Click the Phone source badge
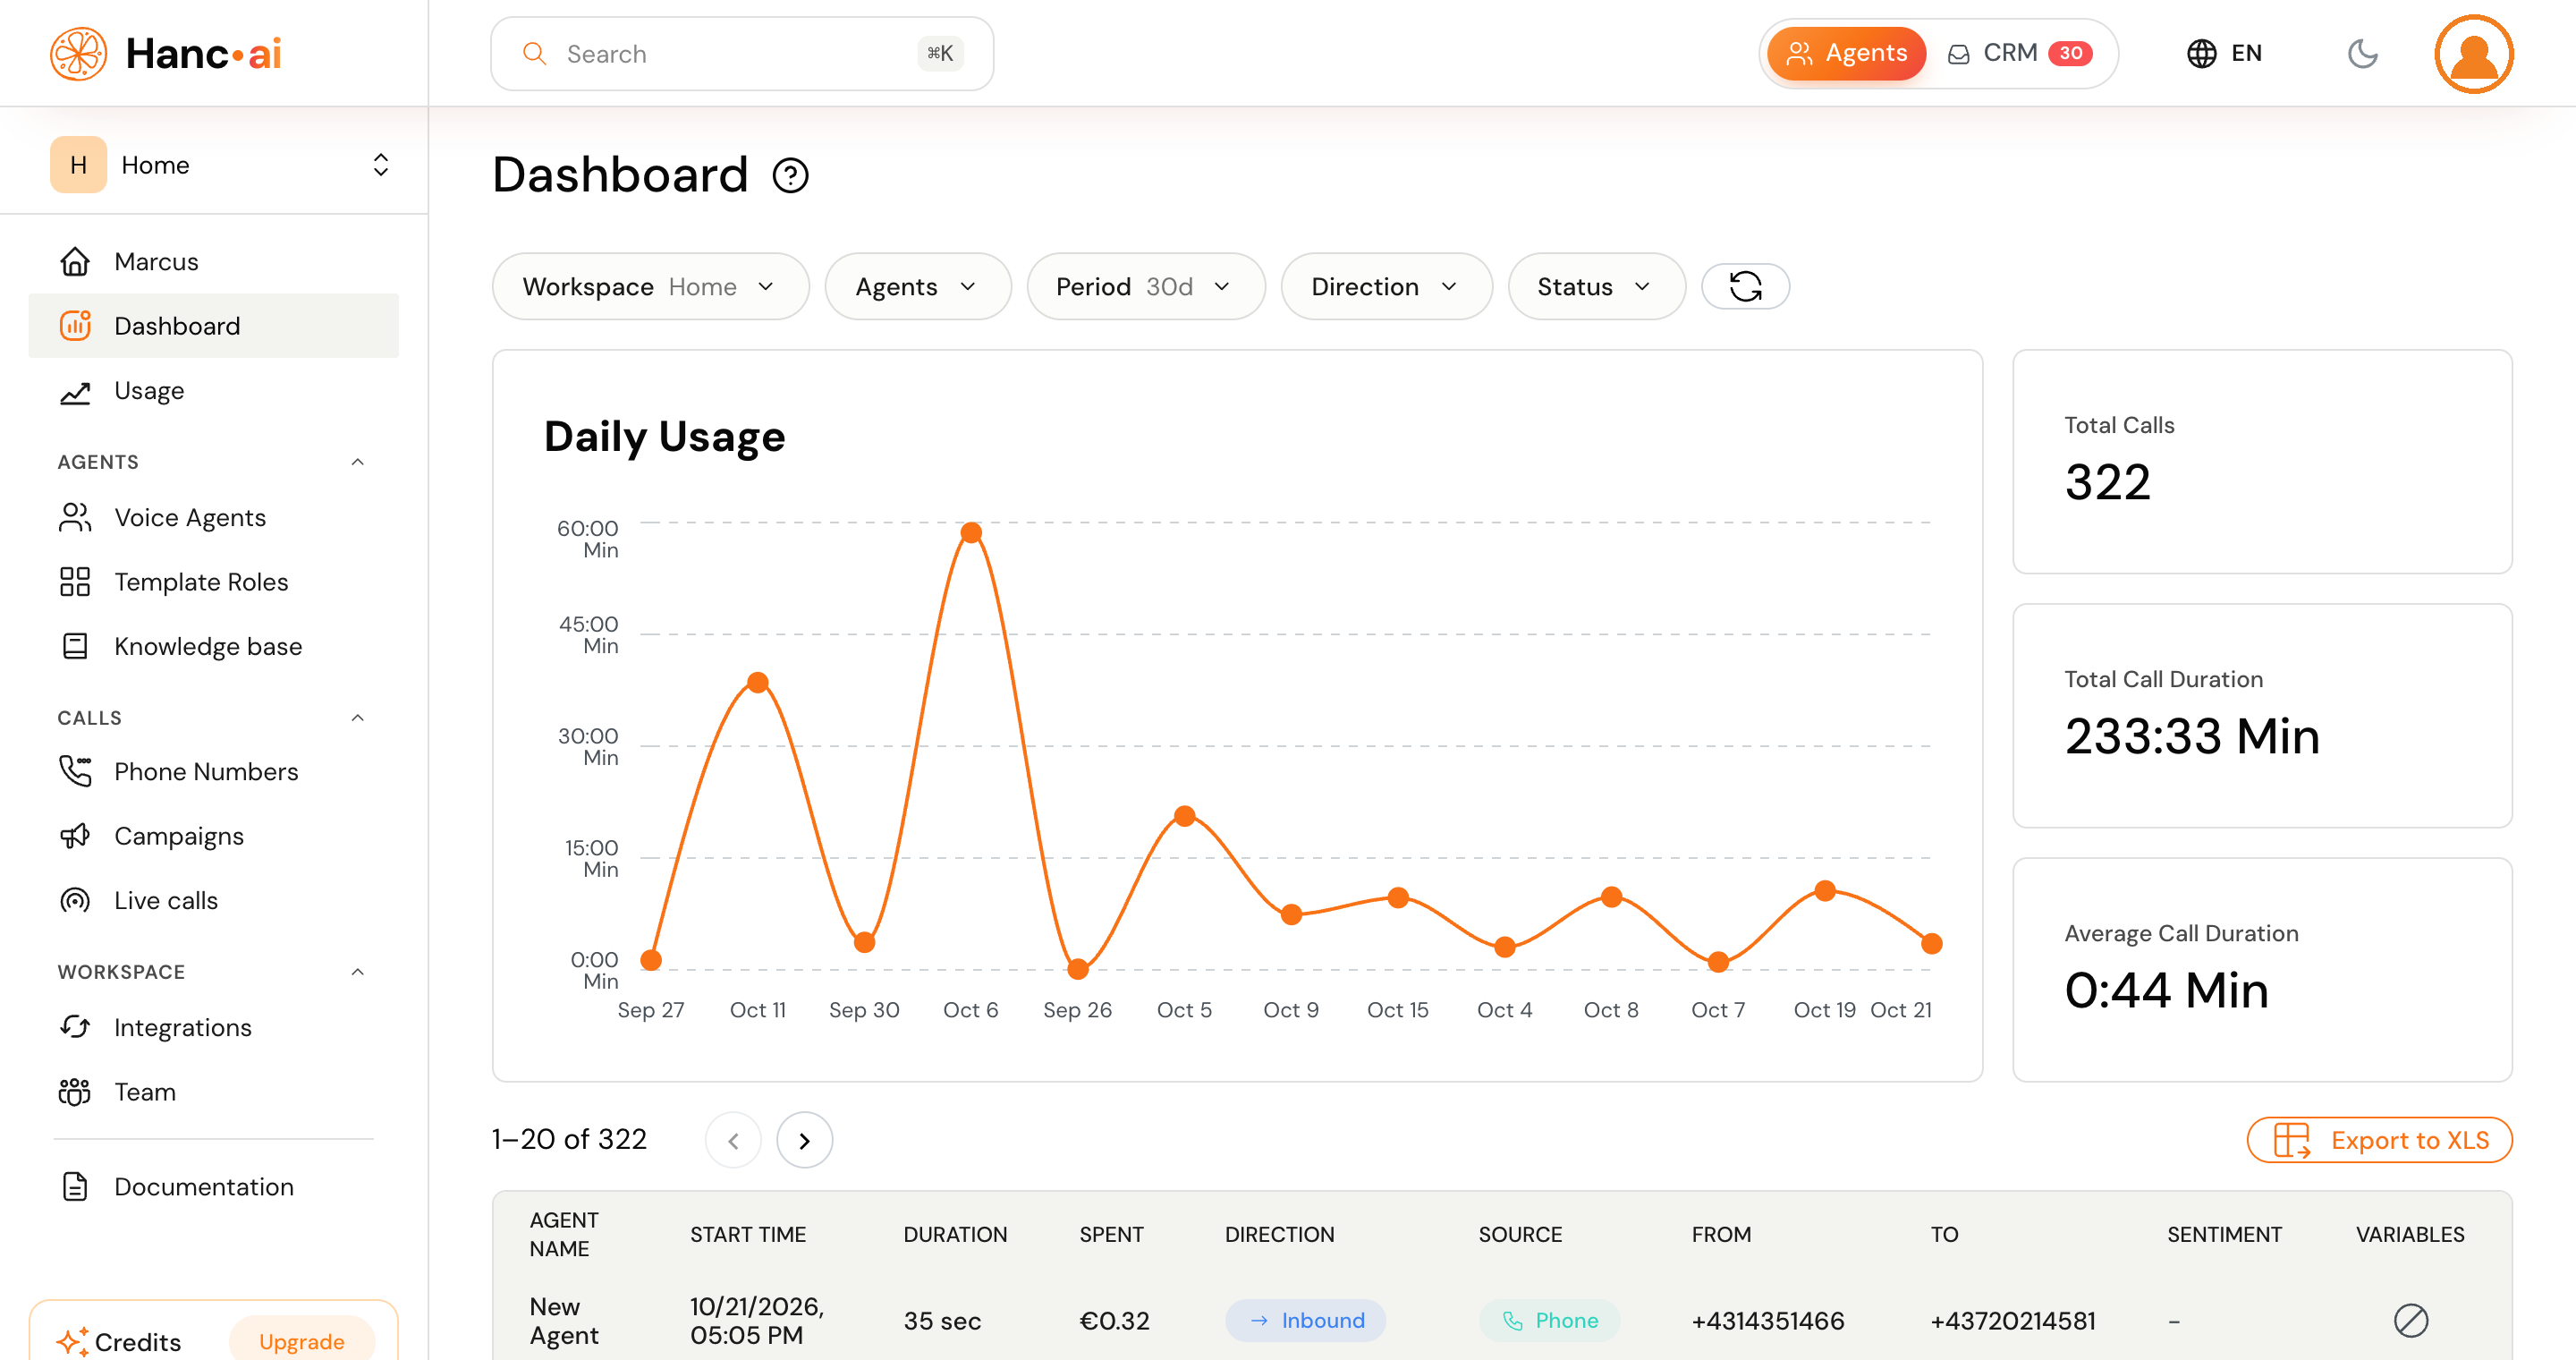The width and height of the screenshot is (2576, 1360). [x=1549, y=1321]
